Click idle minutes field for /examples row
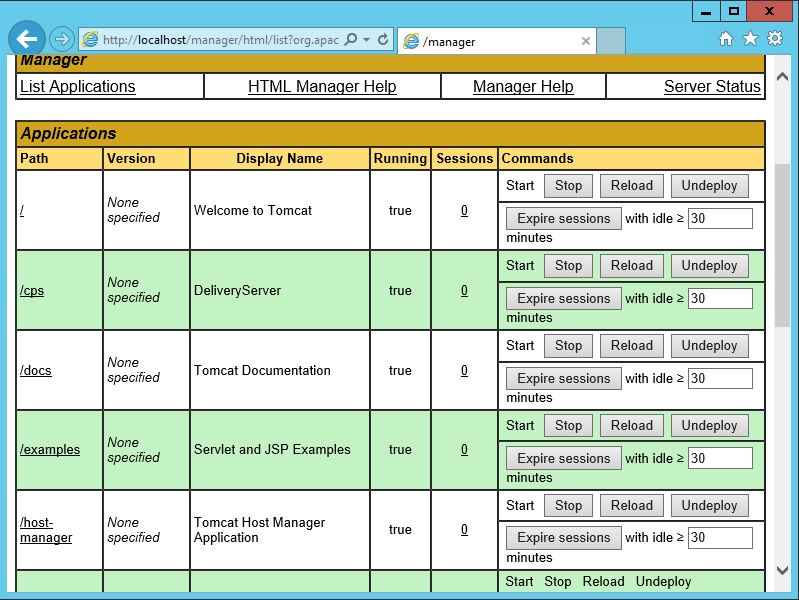The width and height of the screenshot is (799, 600). click(x=720, y=458)
